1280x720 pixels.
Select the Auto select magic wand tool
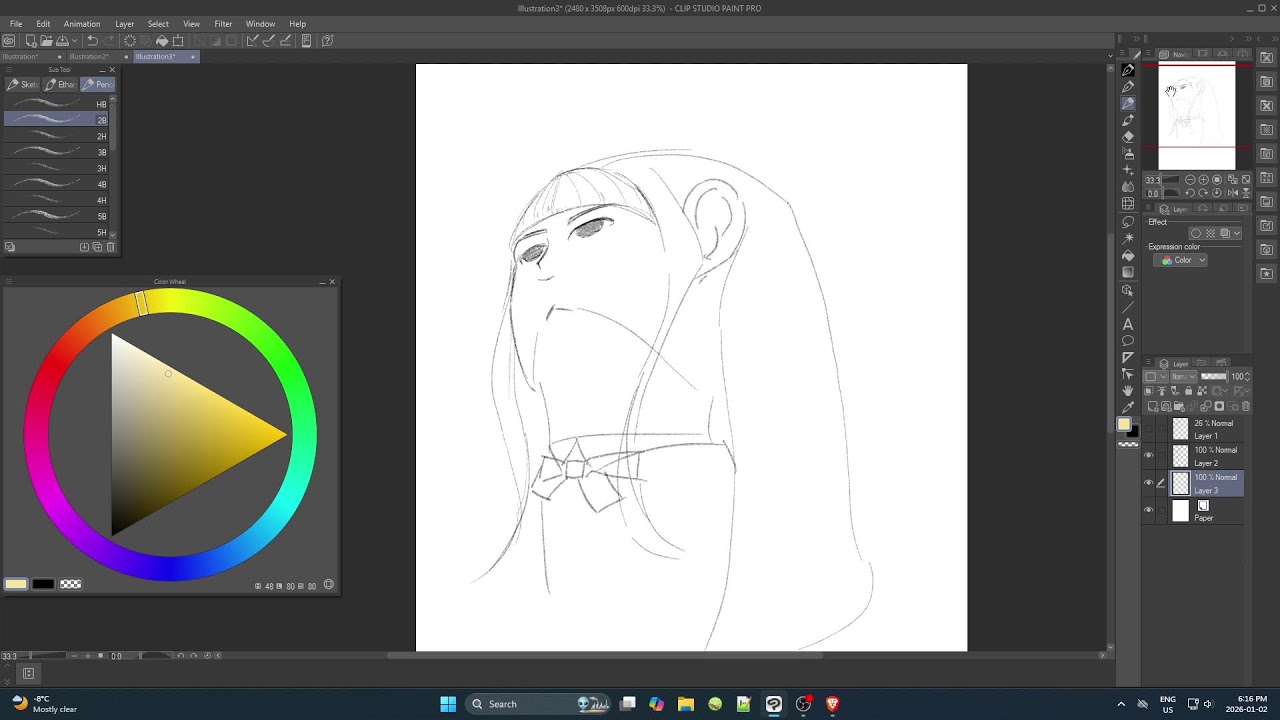point(1128,238)
